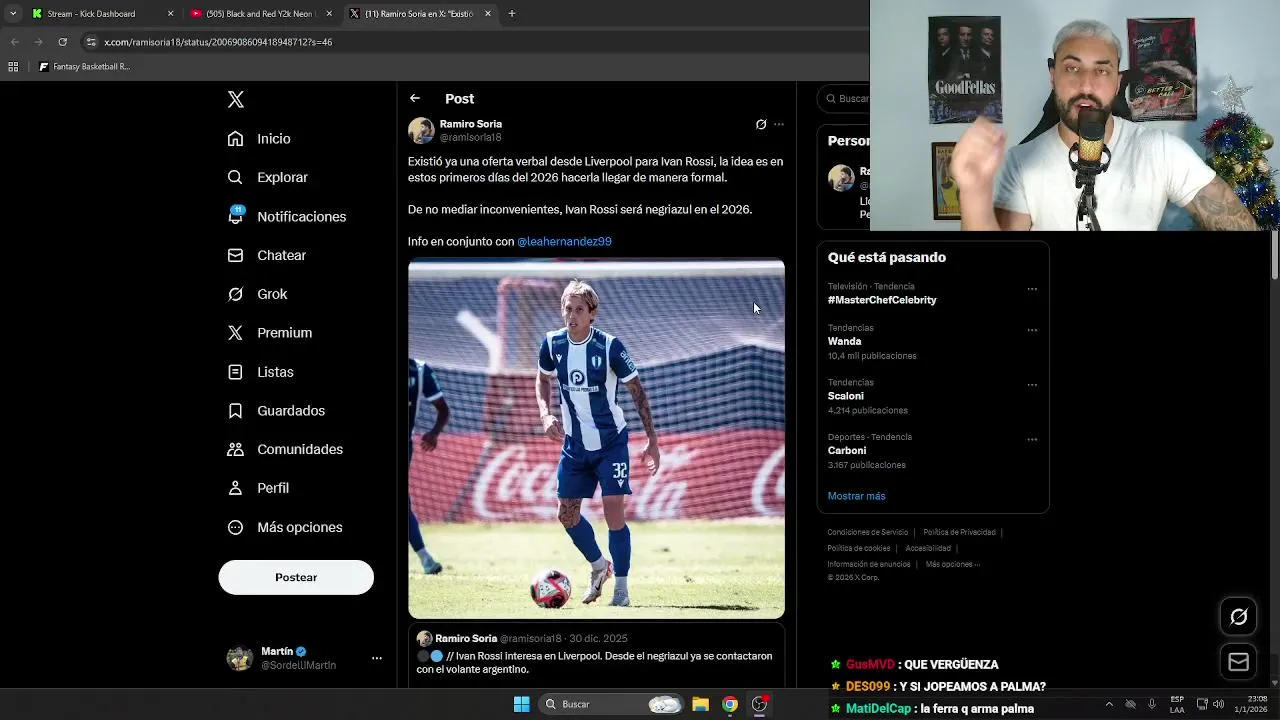Open Política de cookies link
Screen dimensions: 1280x720
tap(859, 548)
